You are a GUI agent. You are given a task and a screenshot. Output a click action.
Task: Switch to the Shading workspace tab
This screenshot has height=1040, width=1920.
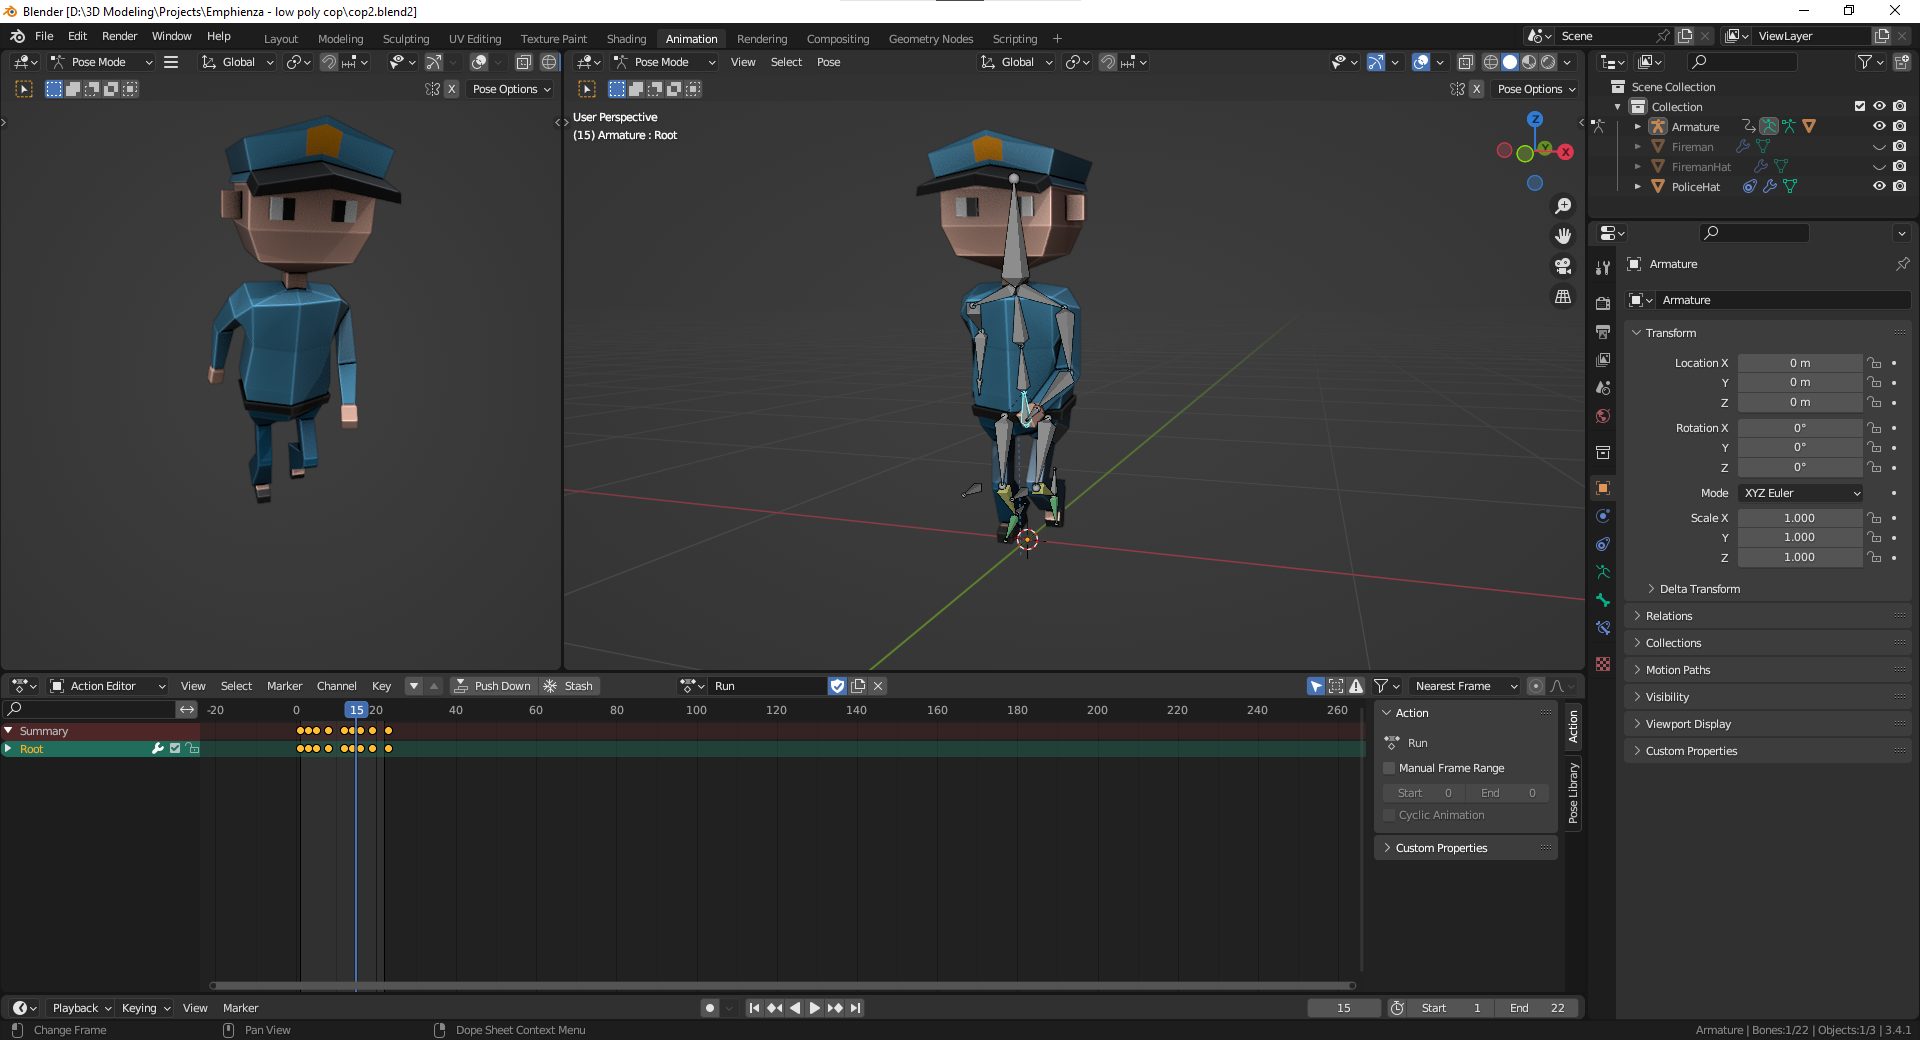[626, 39]
